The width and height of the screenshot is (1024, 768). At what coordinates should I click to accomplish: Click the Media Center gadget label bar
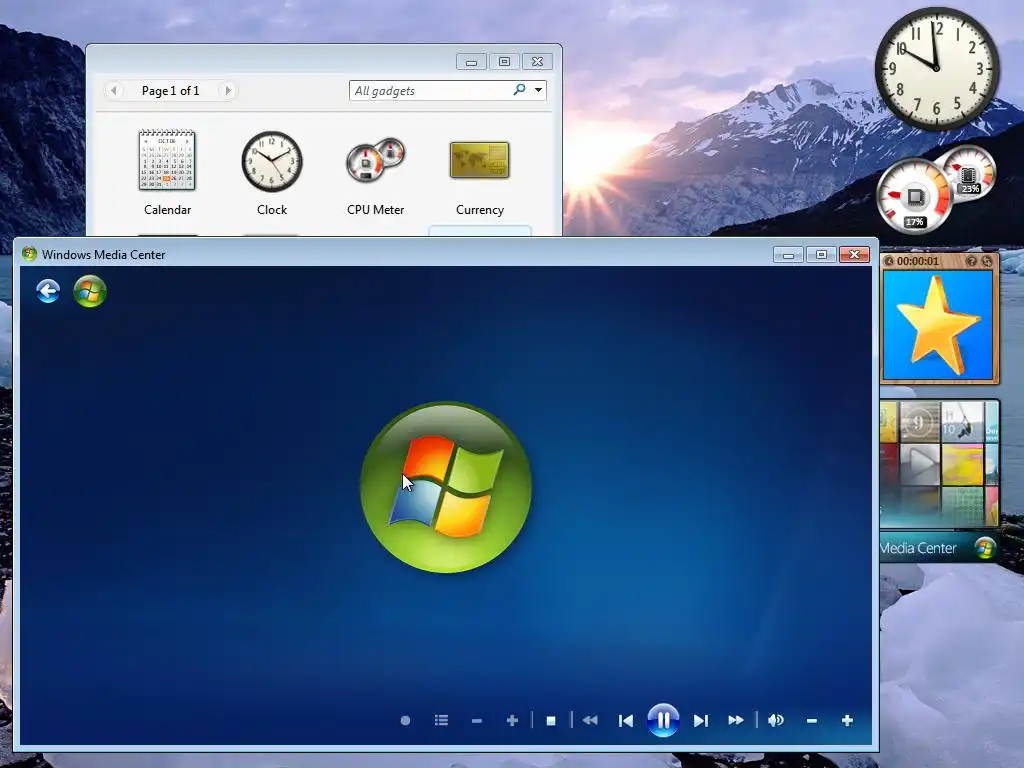[x=938, y=548]
